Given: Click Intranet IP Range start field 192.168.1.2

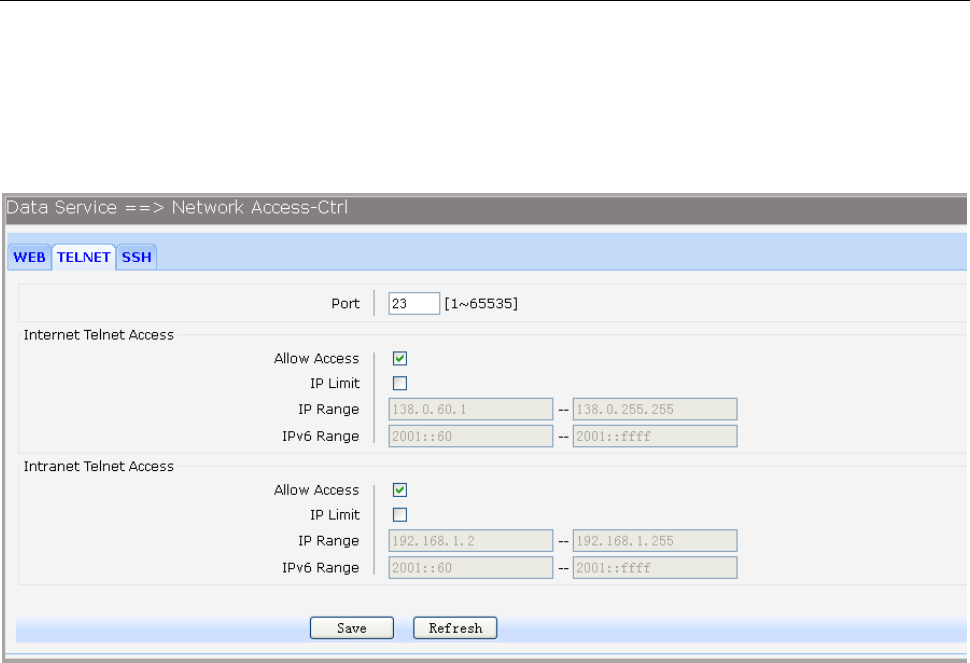Looking at the screenshot, I should tap(471, 541).
